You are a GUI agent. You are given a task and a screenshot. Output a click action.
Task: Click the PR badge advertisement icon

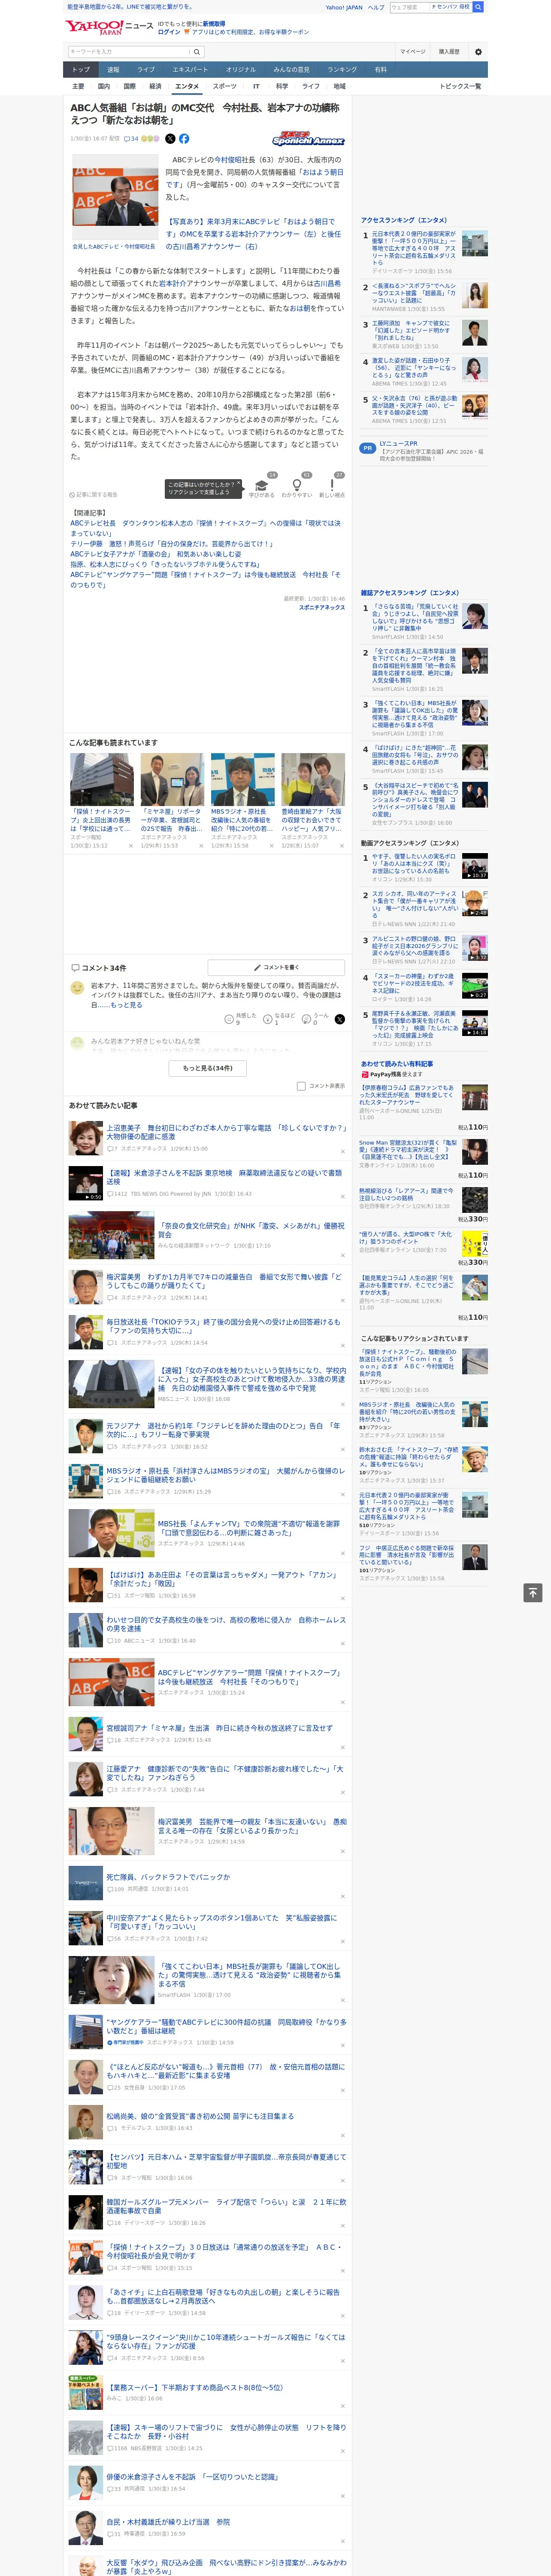(x=368, y=448)
